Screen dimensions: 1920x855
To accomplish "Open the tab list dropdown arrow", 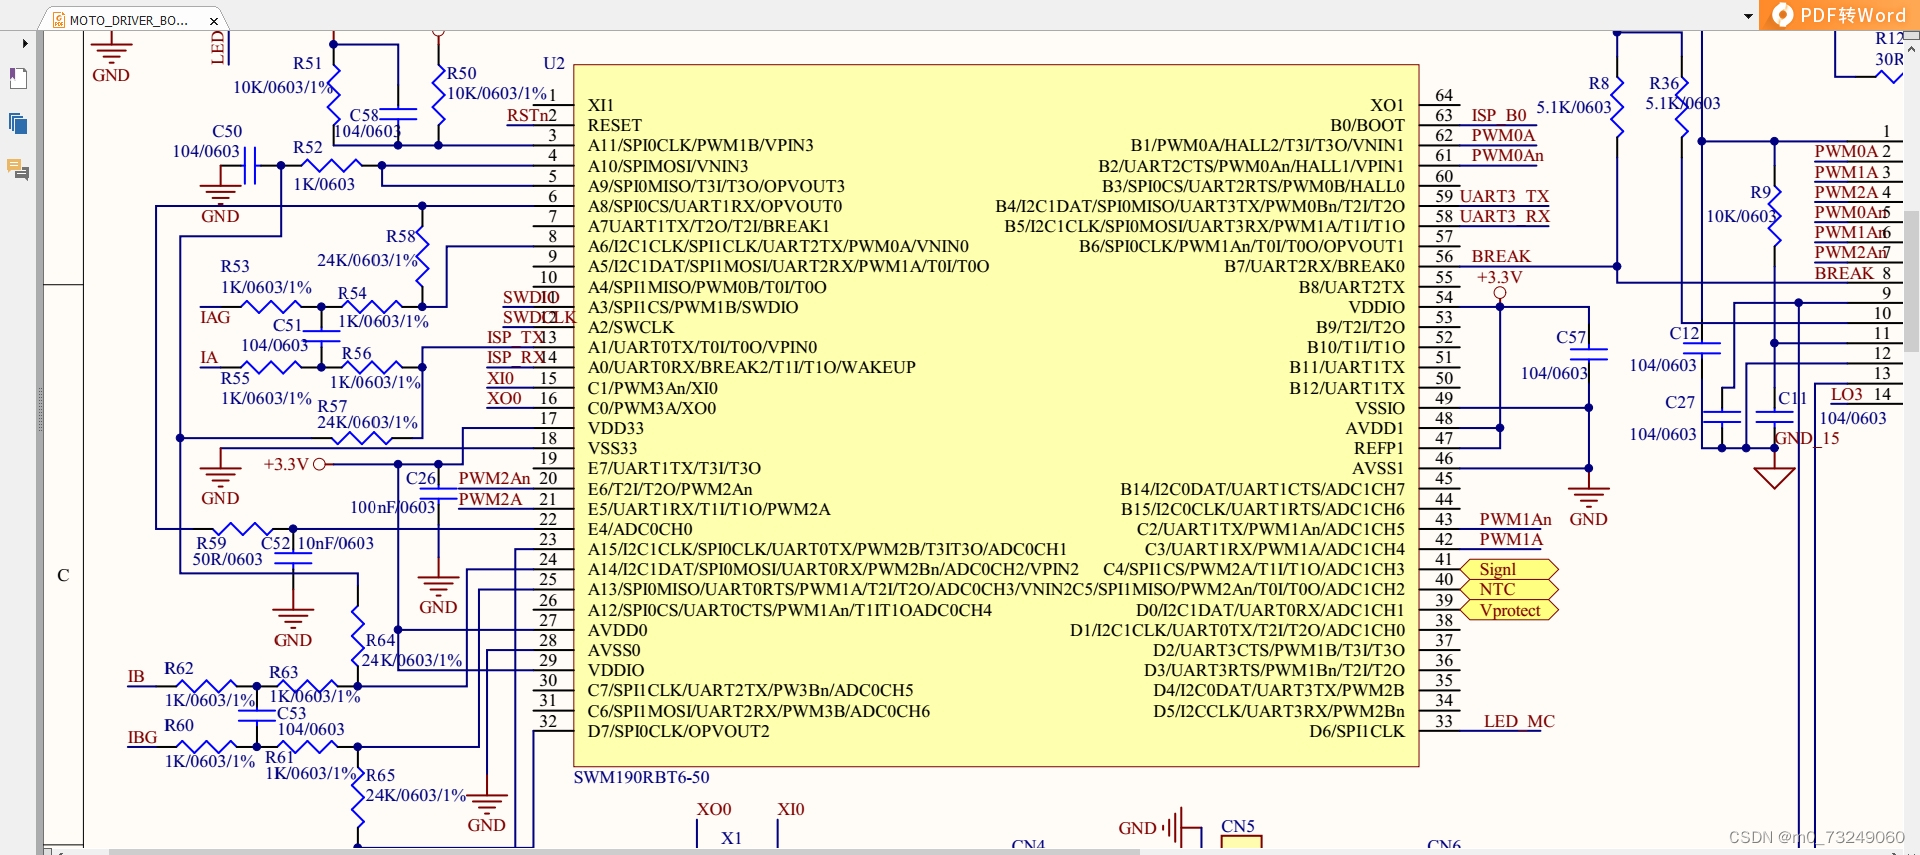I will [1748, 16].
